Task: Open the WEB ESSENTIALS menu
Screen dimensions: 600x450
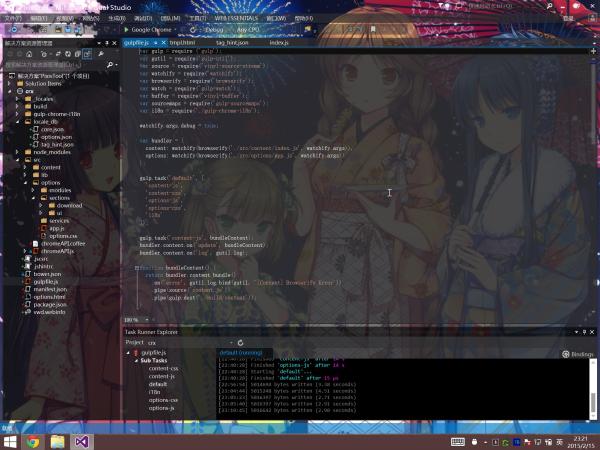Action: click(236, 18)
